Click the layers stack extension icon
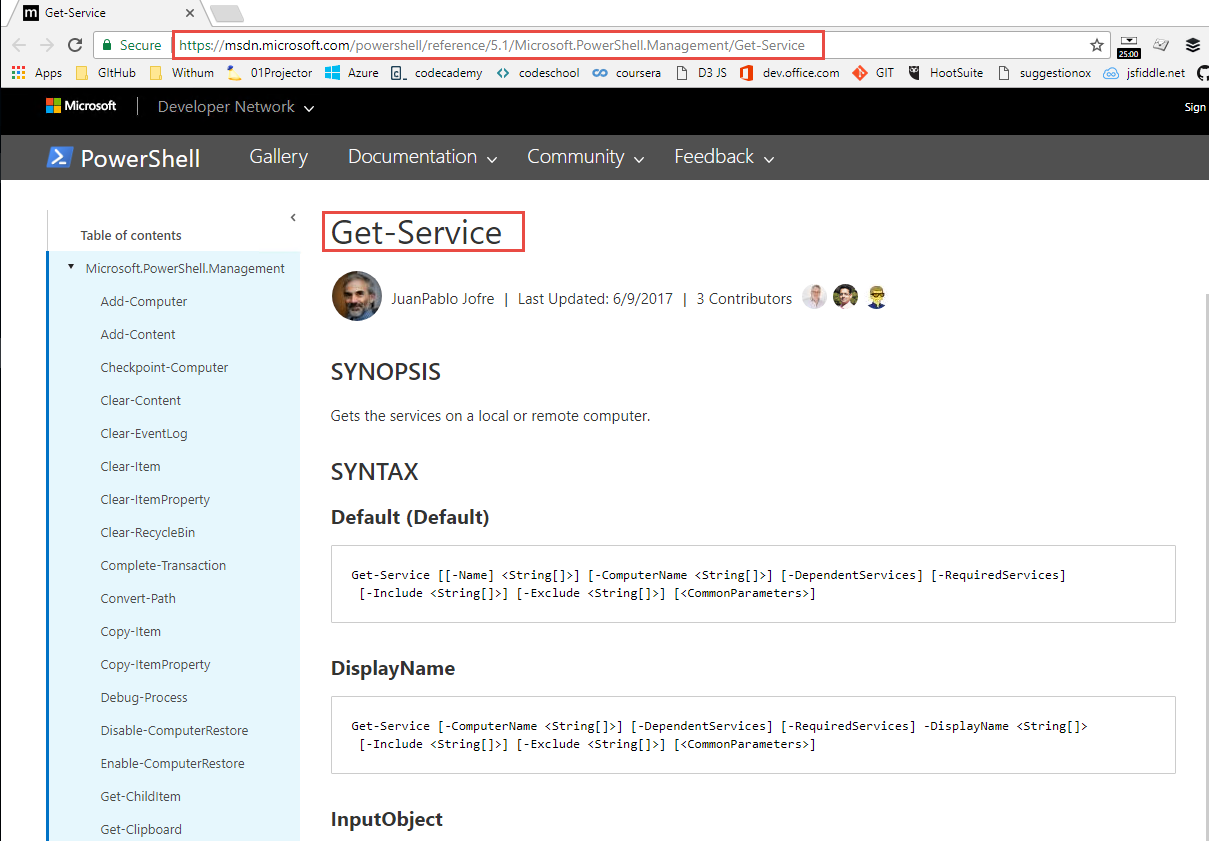 click(1193, 45)
